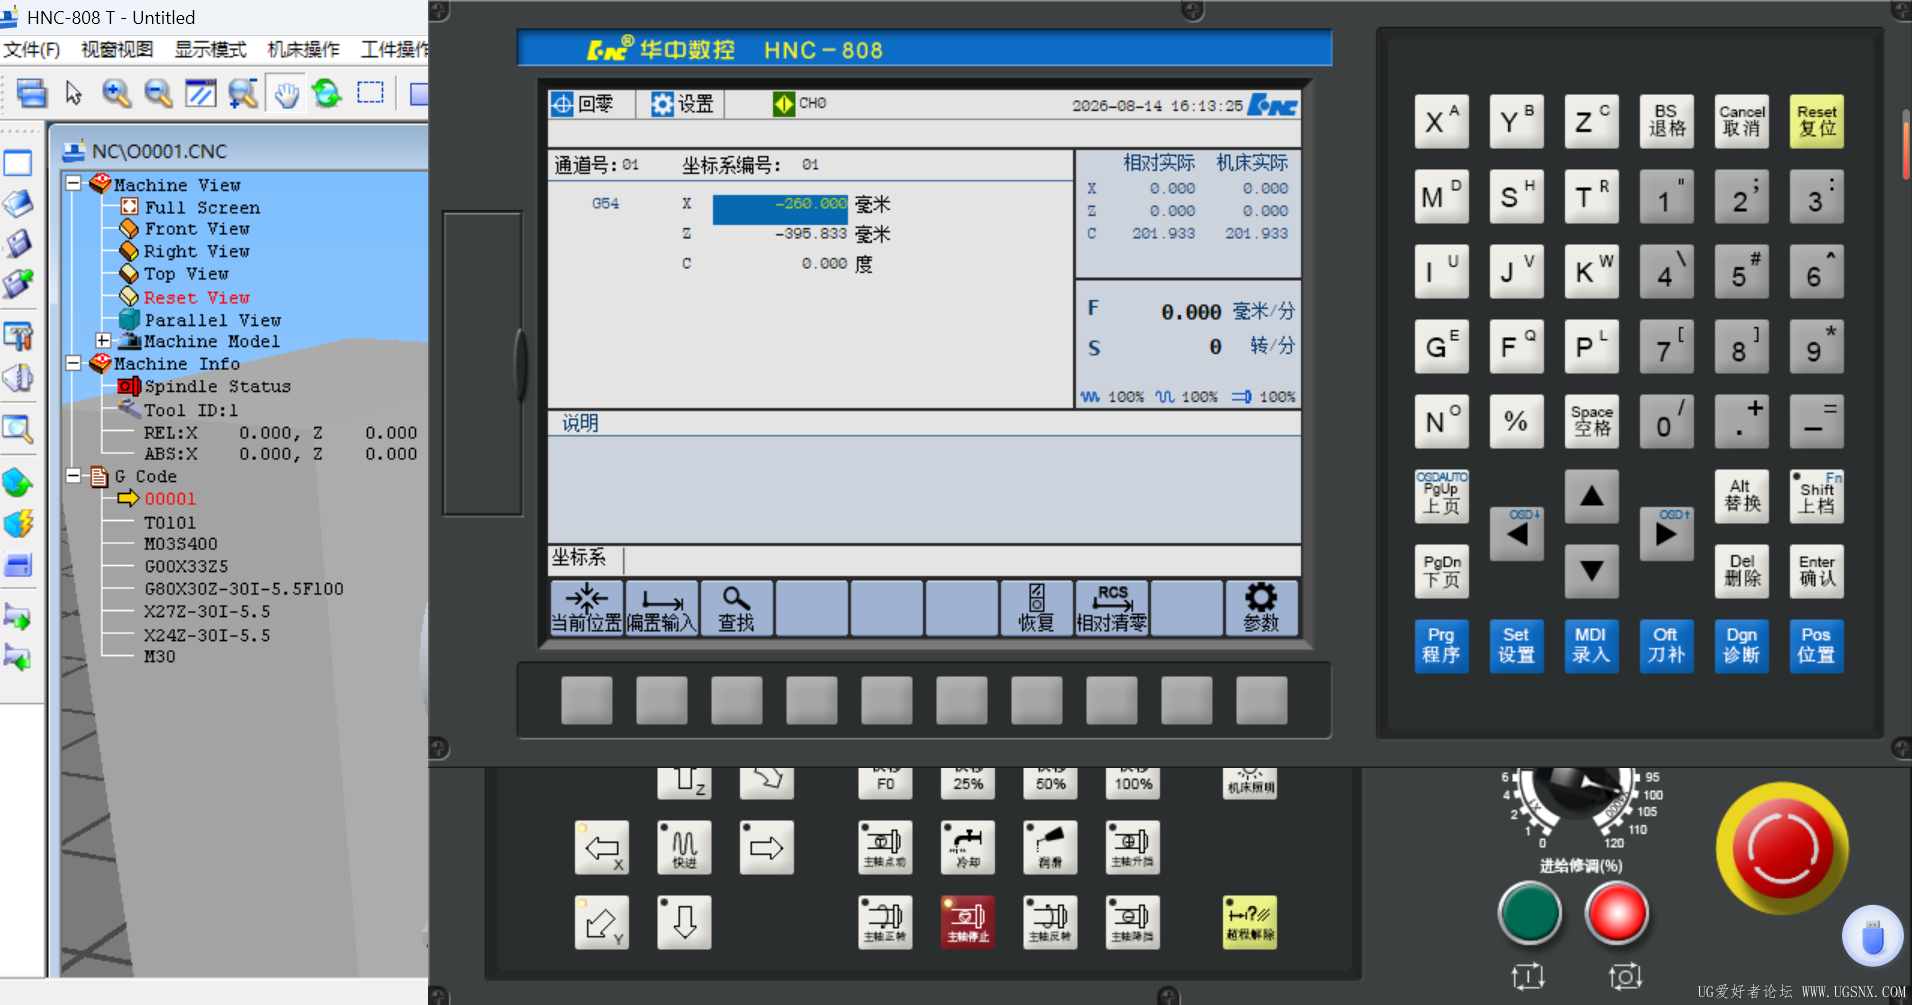1912x1005 pixels.
Task: Click the Oft 刀补 key
Action: tap(1666, 645)
